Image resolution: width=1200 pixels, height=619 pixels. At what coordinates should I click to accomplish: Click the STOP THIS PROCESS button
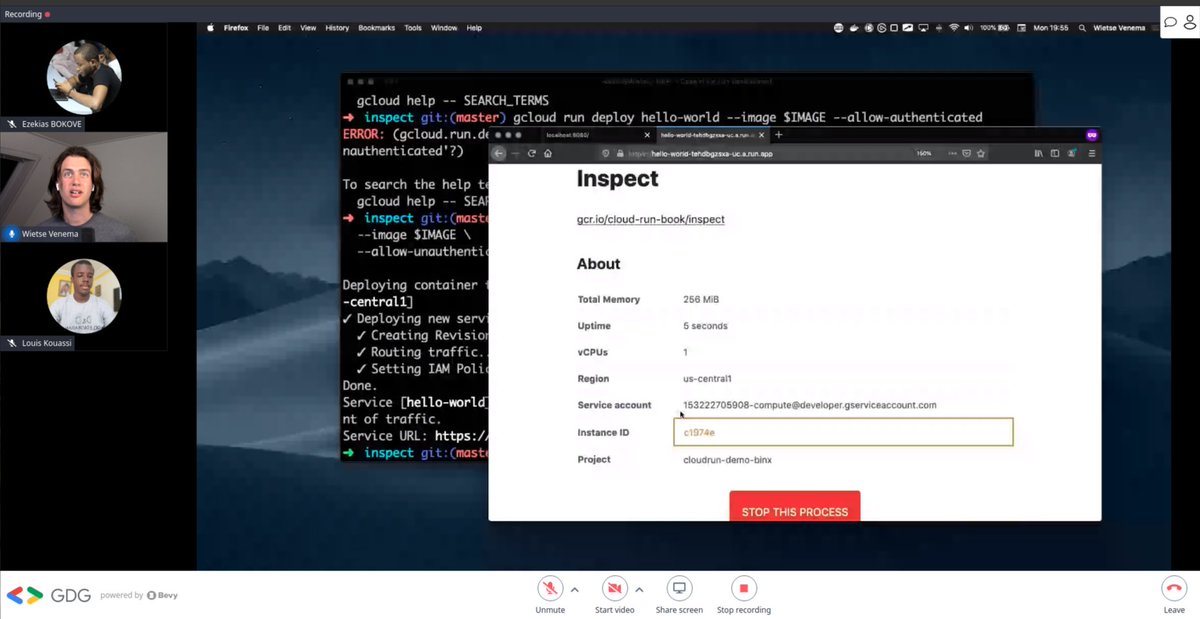tap(794, 507)
